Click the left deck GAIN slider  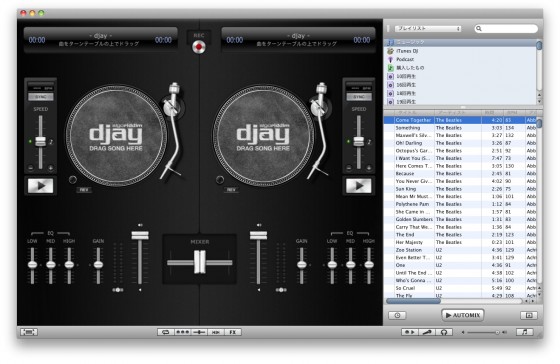coord(98,265)
